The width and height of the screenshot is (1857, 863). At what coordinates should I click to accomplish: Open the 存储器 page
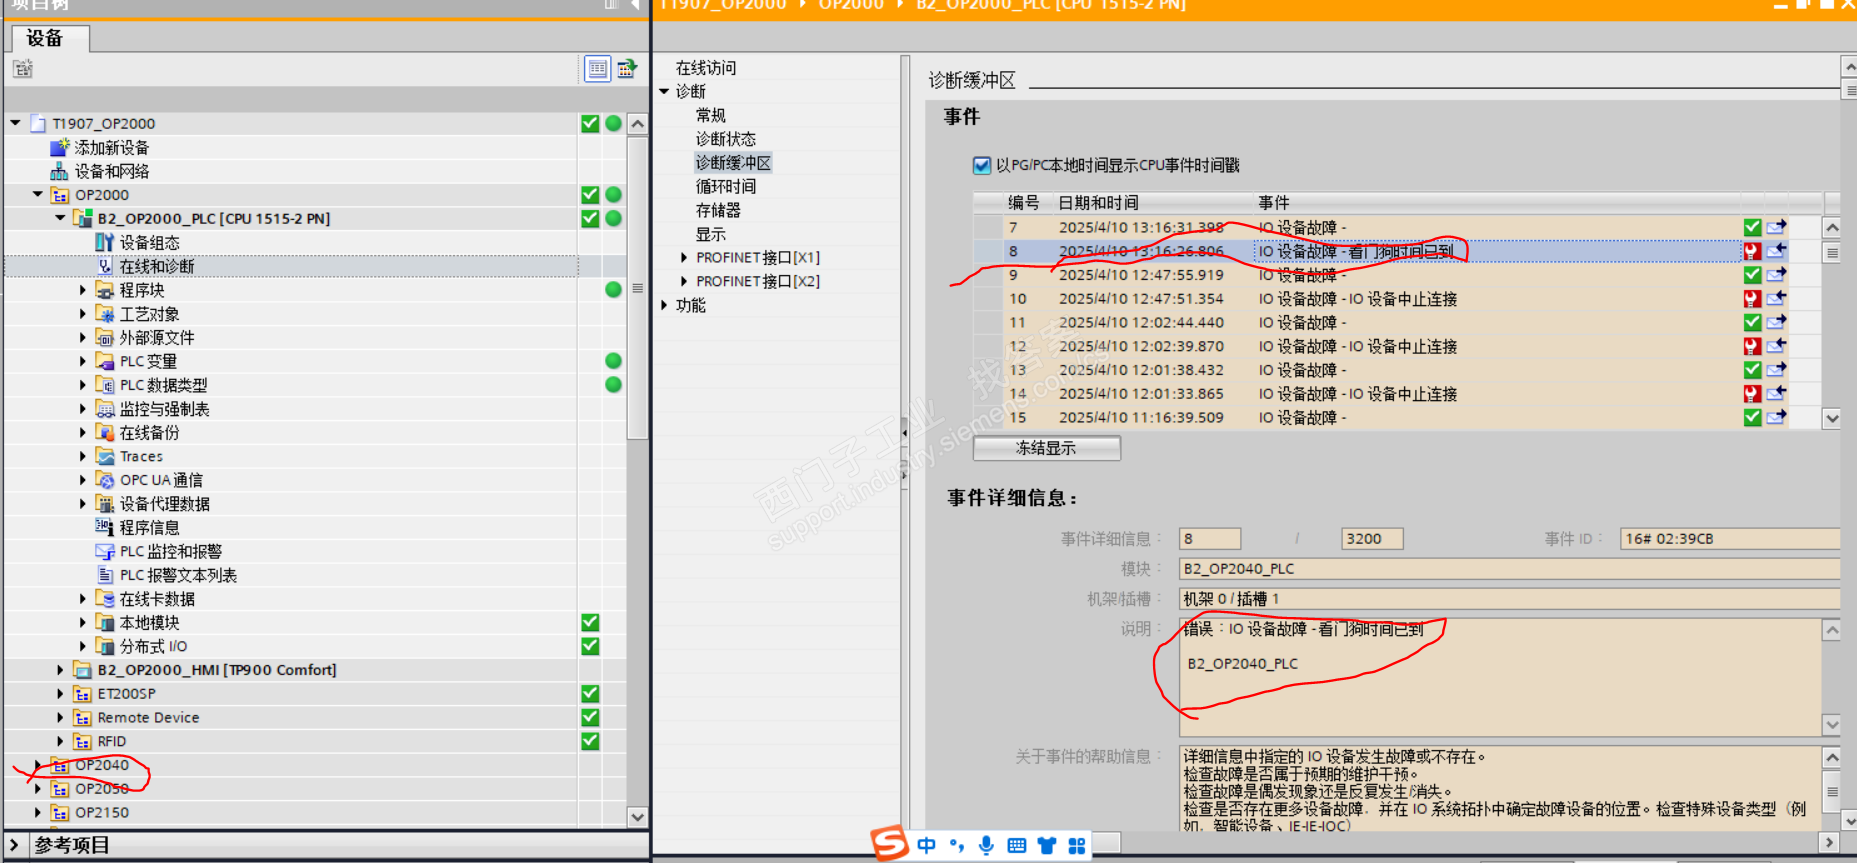tap(719, 210)
